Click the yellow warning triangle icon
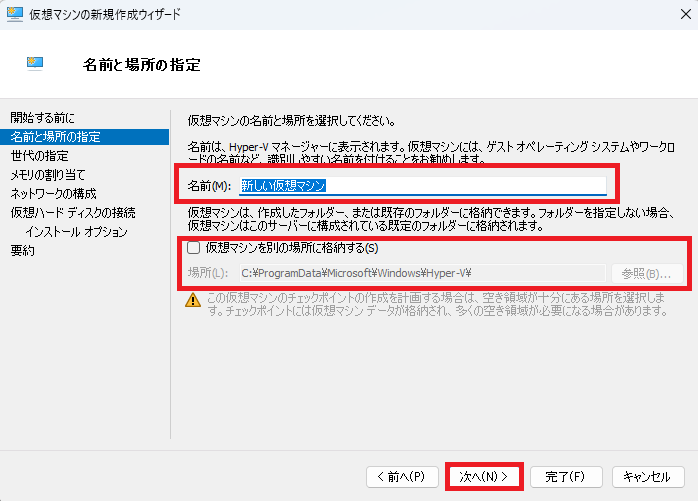Screen dimensions: 698x501 coord(193,300)
